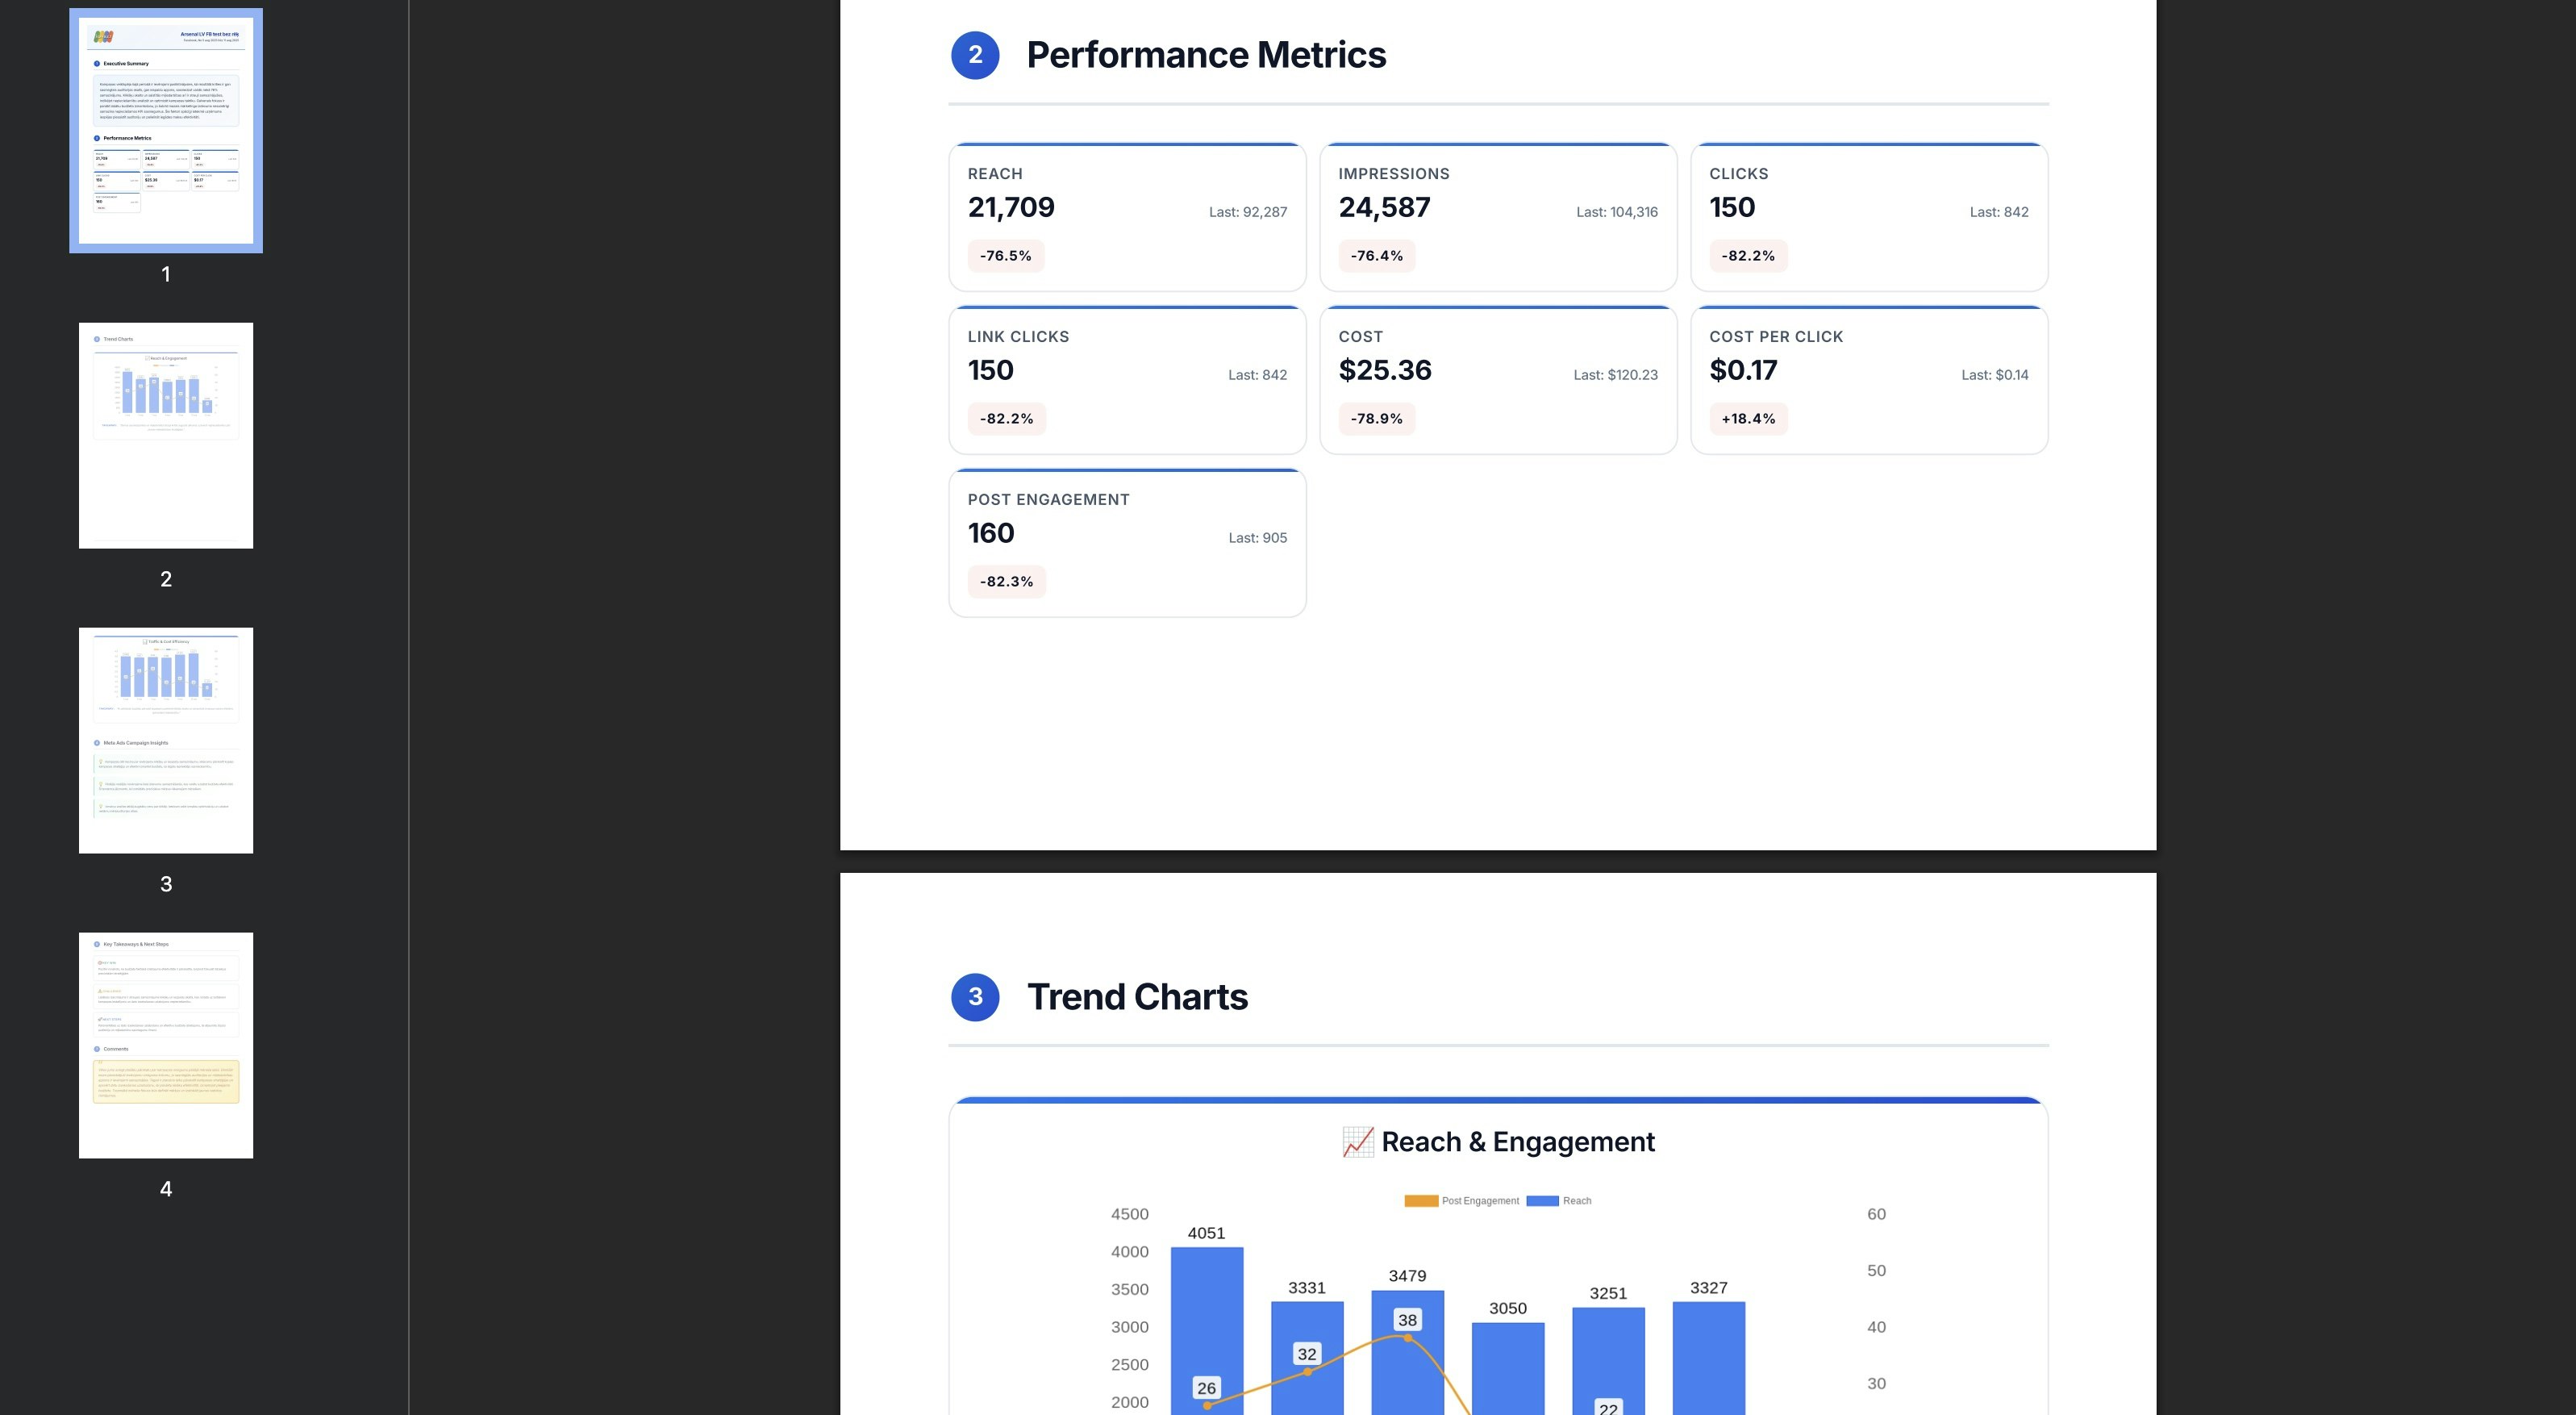The image size is (2576, 1415).
Task: Click the left axis label 4500
Action: point(1130,1214)
